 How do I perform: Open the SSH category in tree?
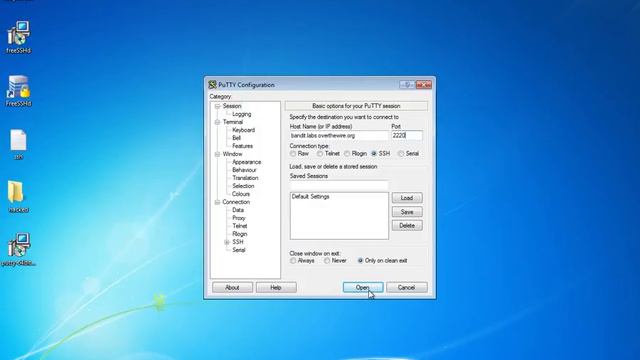(238, 242)
